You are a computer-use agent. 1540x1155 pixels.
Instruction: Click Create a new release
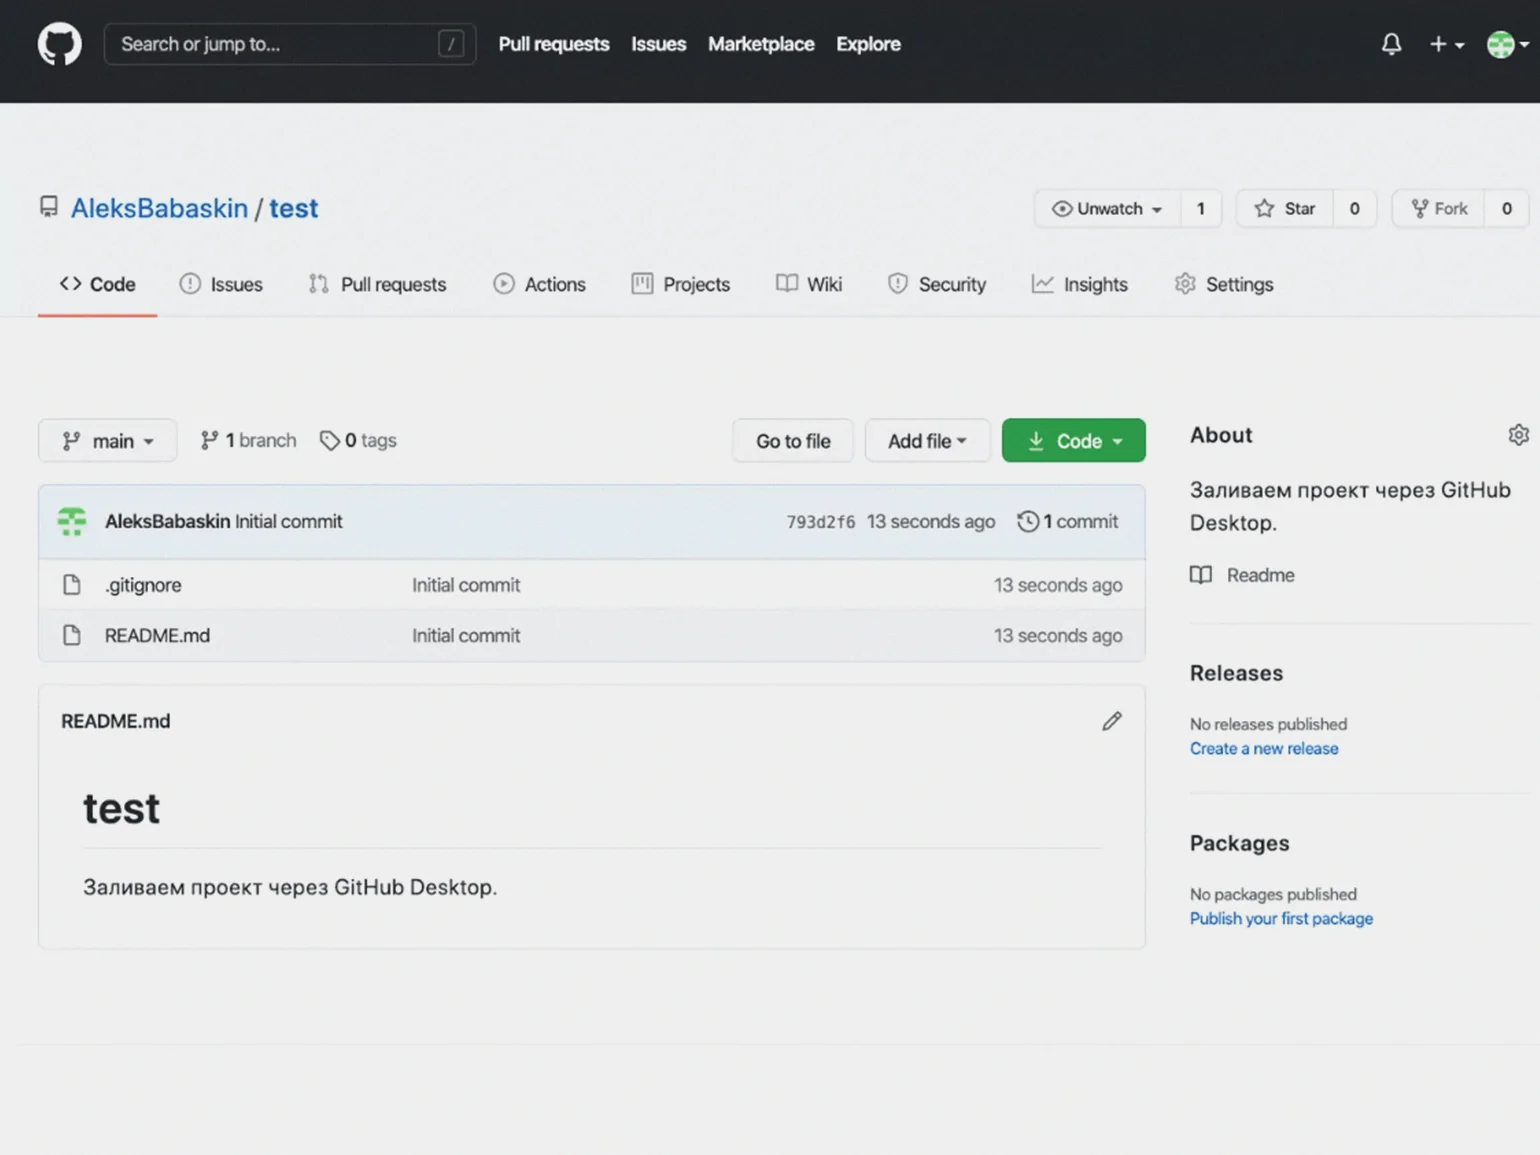(x=1263, y=748)
